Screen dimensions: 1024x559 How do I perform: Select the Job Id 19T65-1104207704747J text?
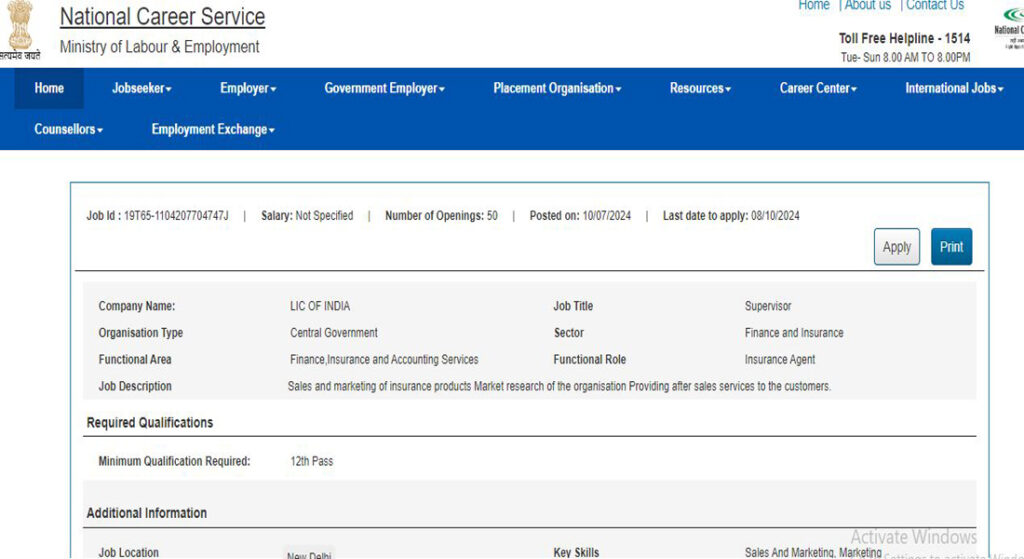click(157, 216)
